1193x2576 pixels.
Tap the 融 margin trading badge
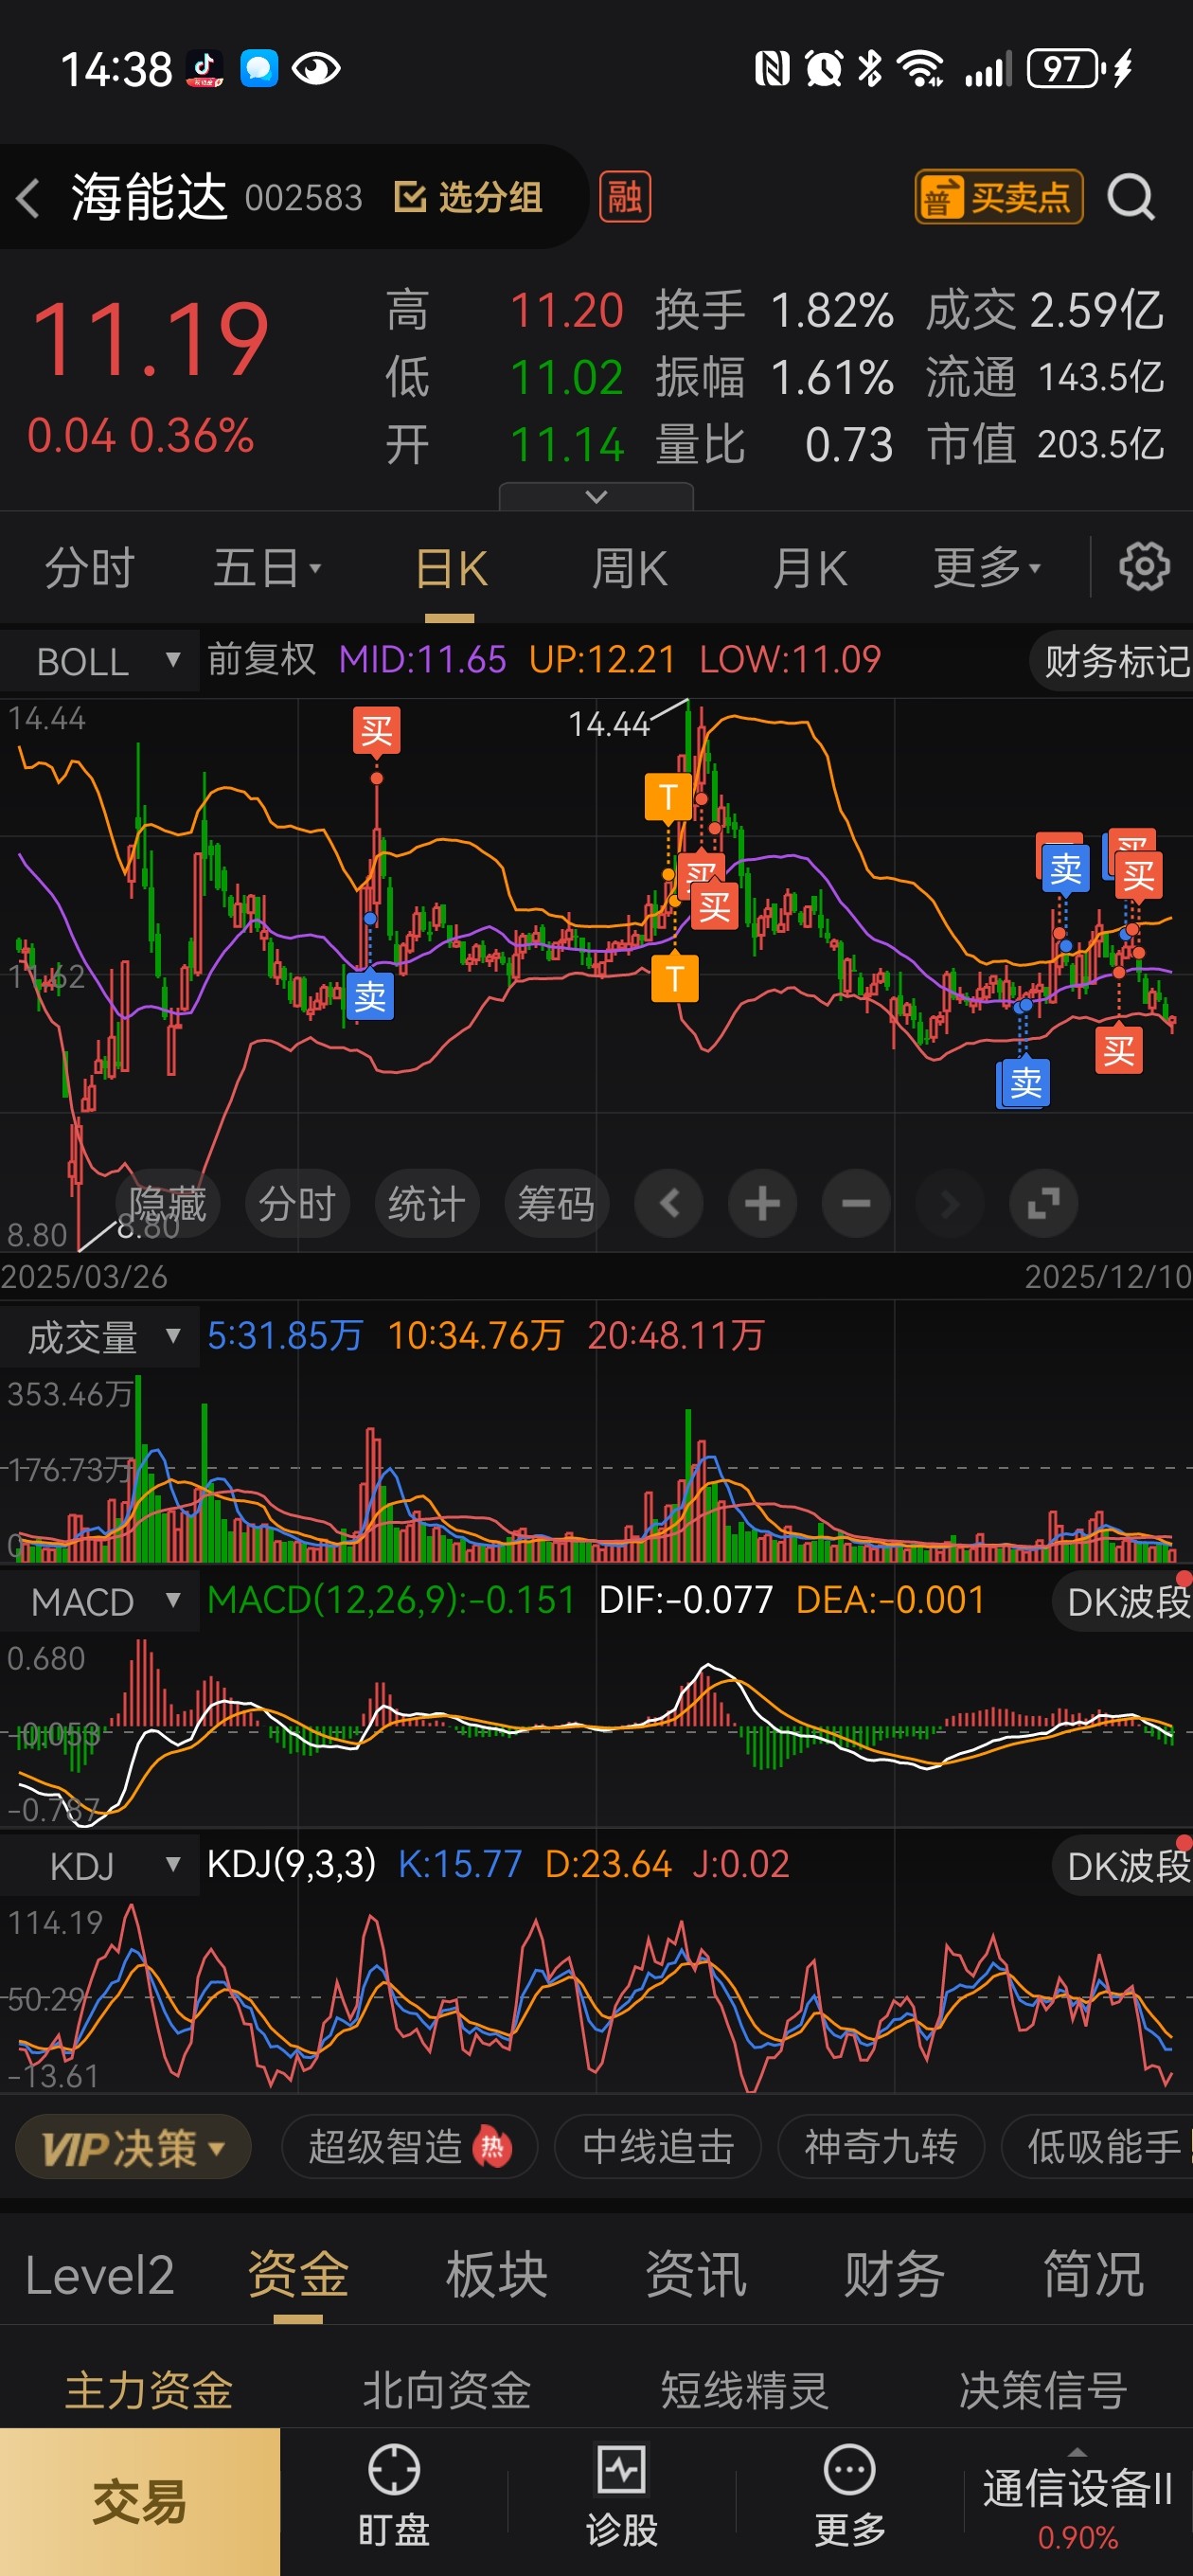[625, 197]
